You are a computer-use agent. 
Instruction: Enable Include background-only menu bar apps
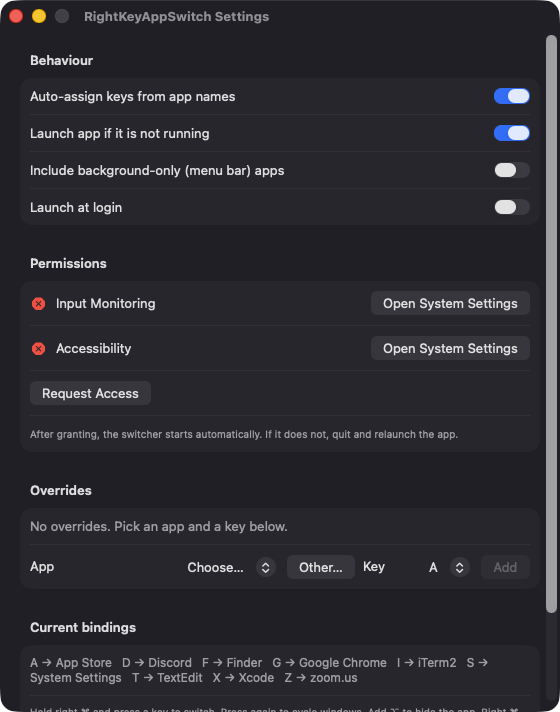coord(511,170)
